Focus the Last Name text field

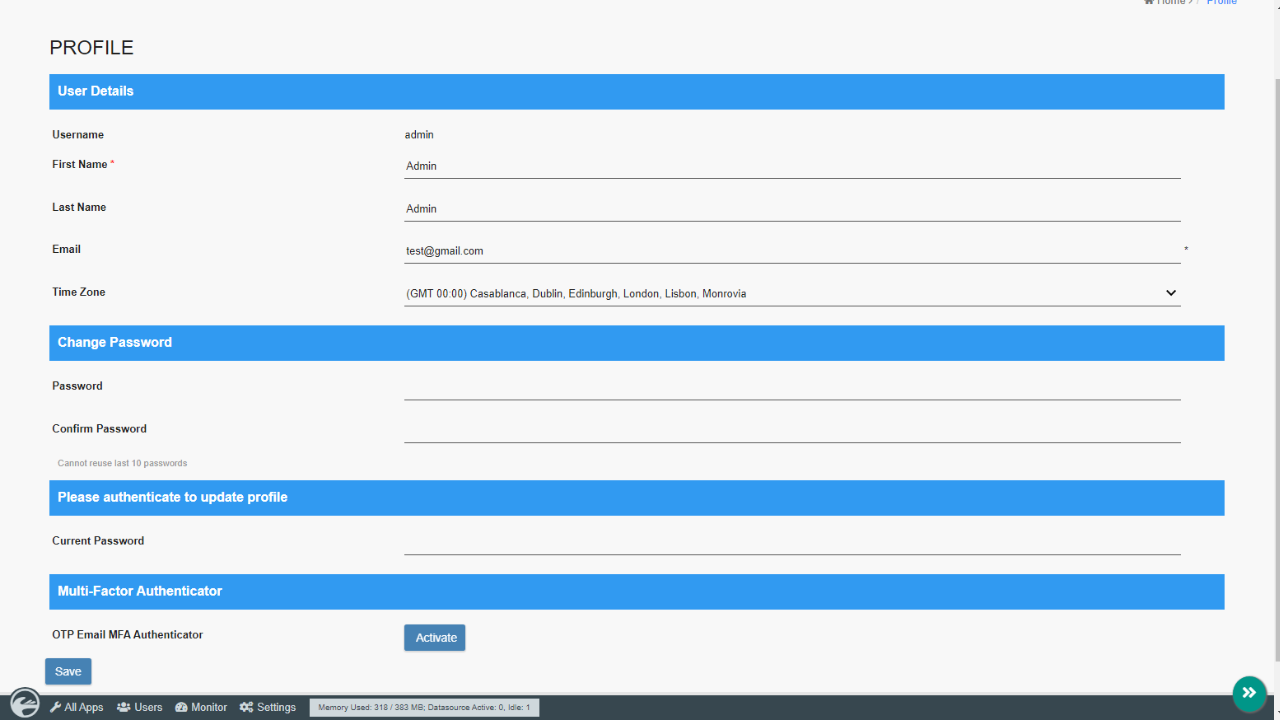(792, 209)
